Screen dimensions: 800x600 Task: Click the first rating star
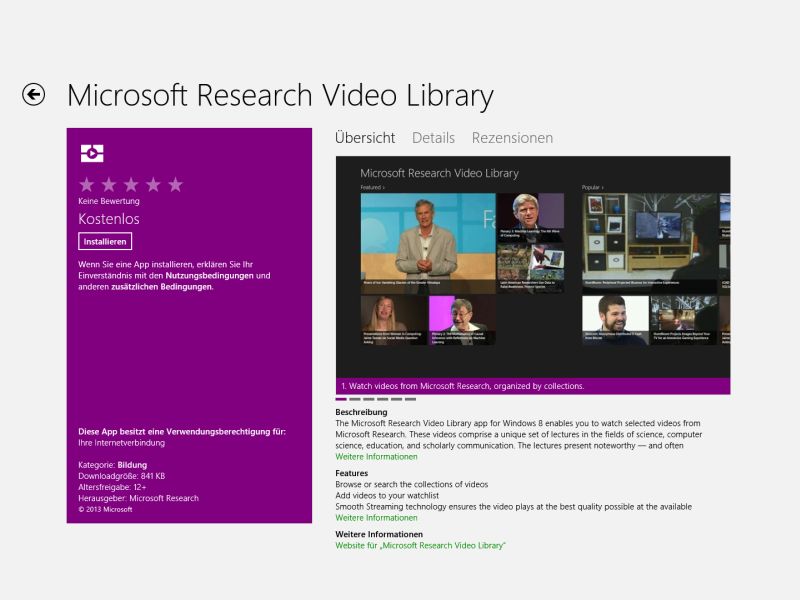pyautogui.click(x=87, y=184)
